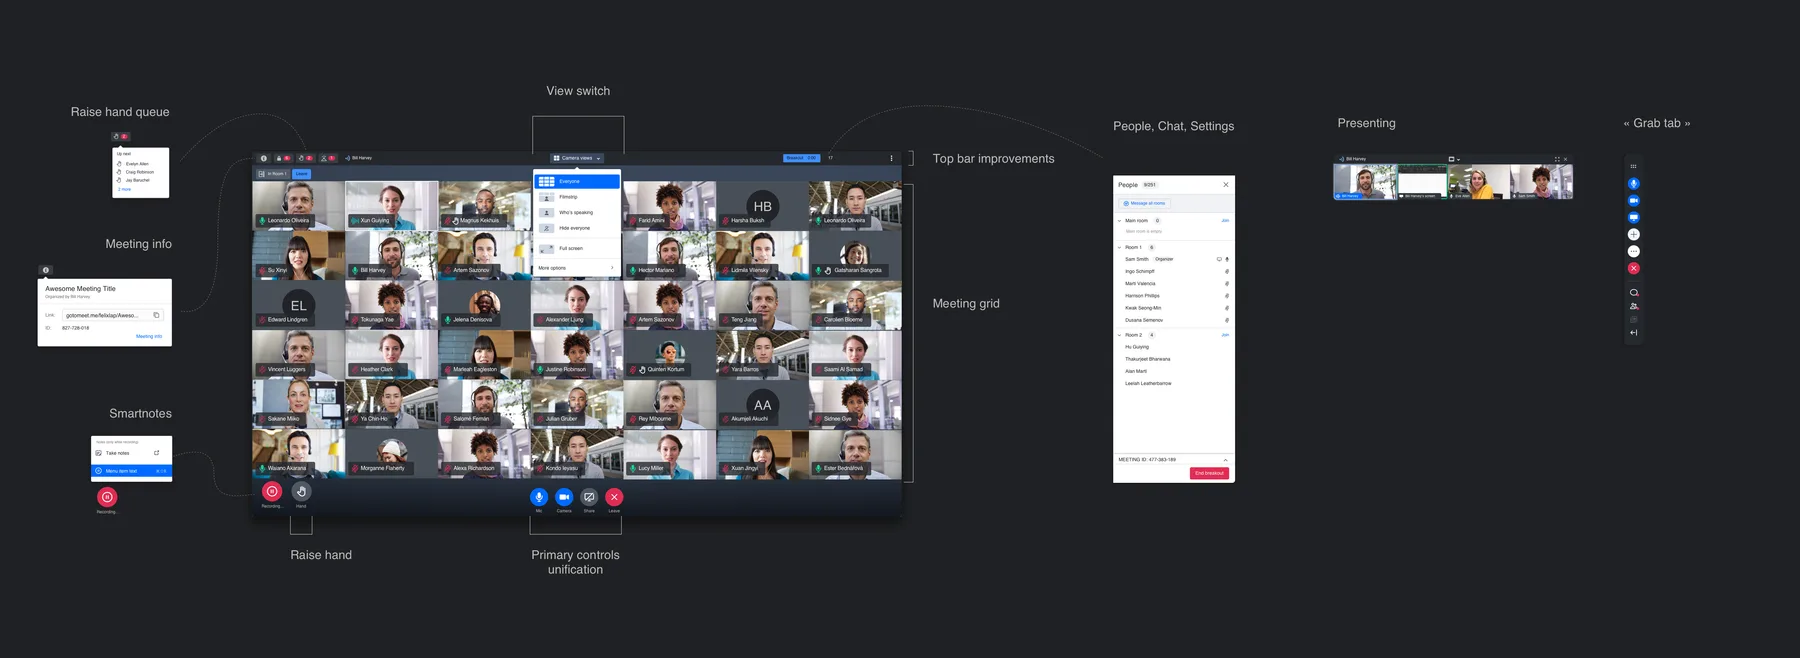Choose Full screen in view menu

tap(577, 248)
